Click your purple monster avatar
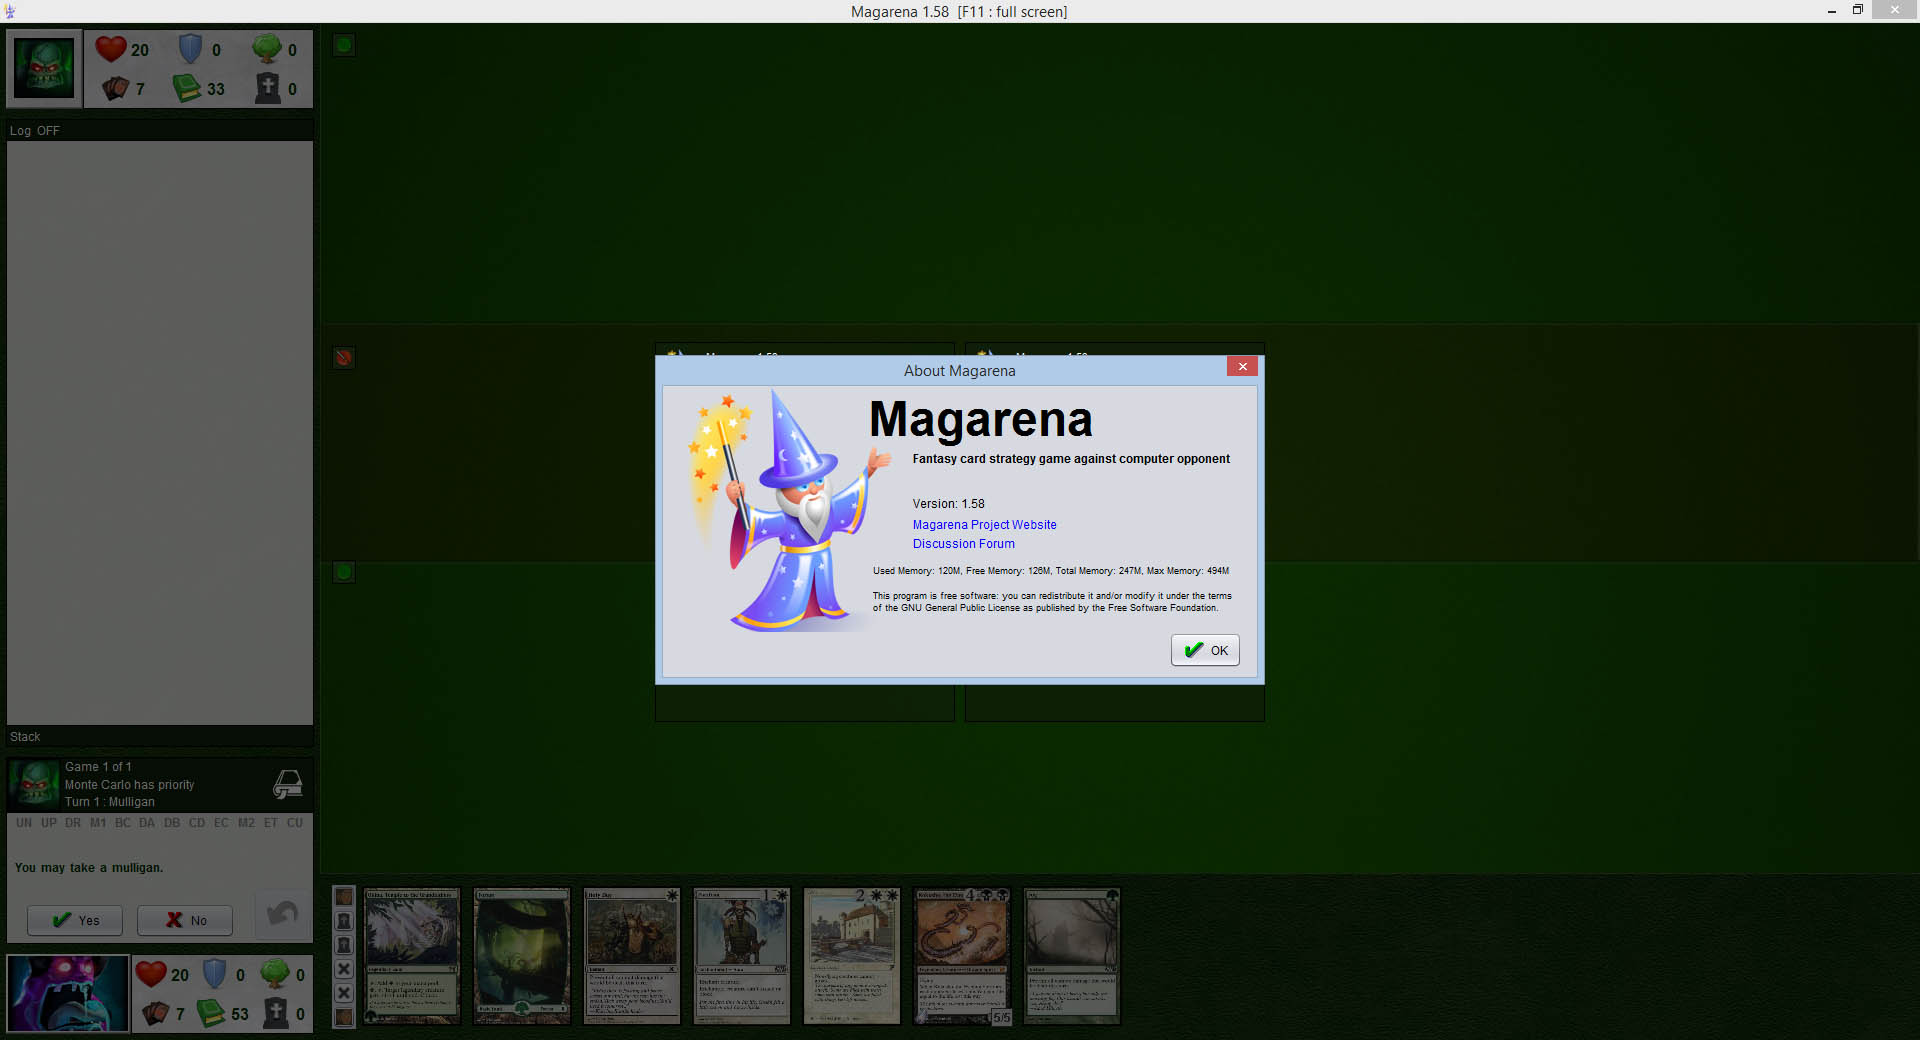This screenshot has height=1040, width=1920. click(x=68, y=993)
